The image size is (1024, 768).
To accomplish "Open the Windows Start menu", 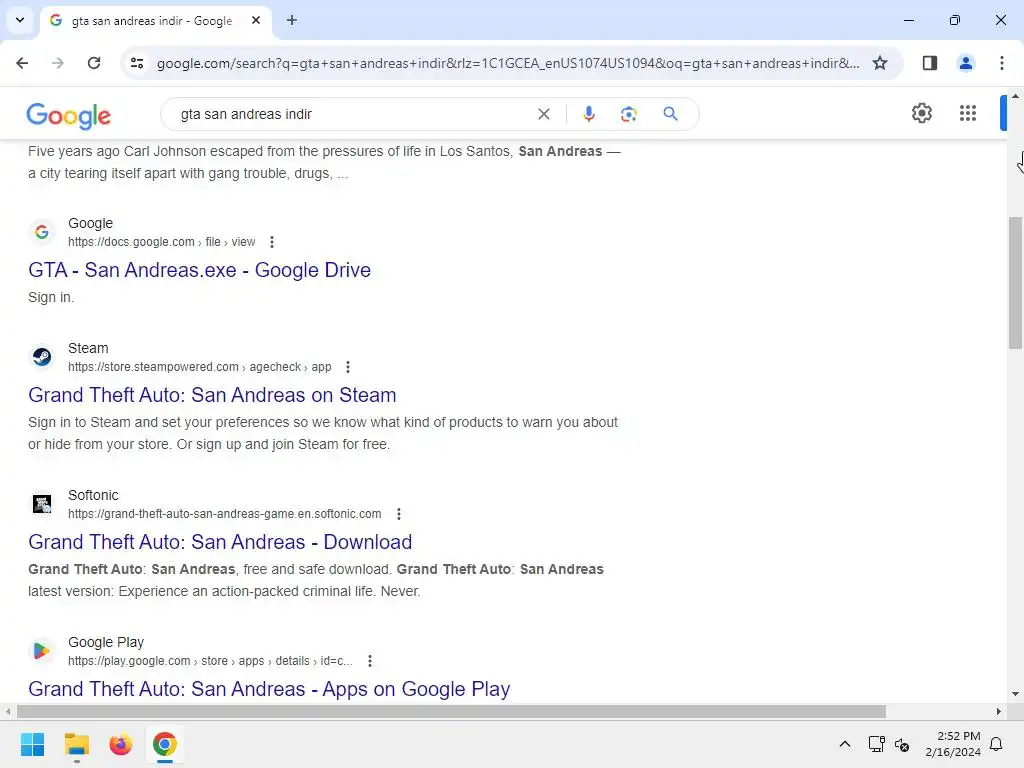I will pos(32,744).
